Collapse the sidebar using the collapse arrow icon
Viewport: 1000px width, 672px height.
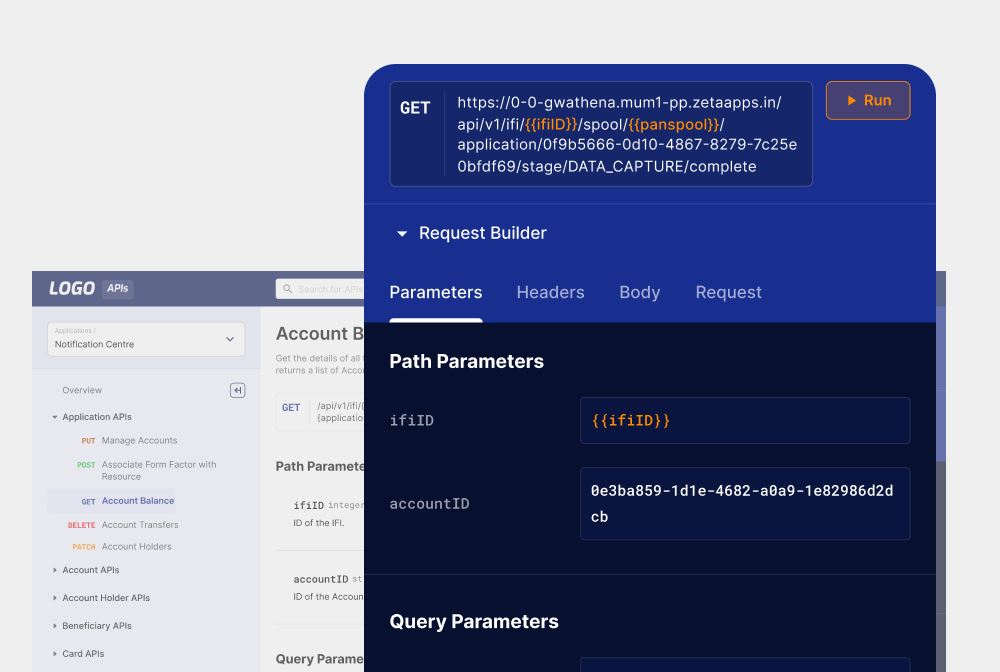point(237,390)
